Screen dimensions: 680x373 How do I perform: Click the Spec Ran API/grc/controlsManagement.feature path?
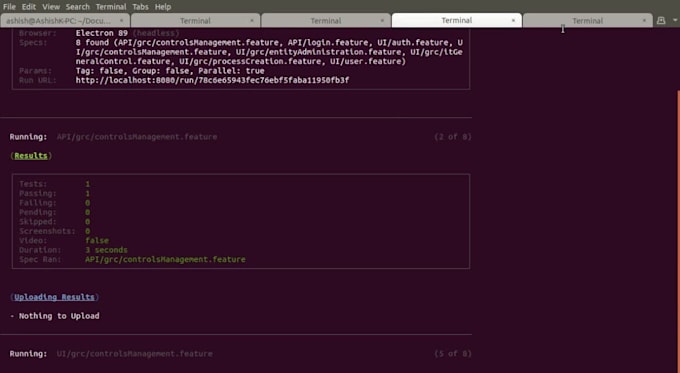tap(165, 259)
